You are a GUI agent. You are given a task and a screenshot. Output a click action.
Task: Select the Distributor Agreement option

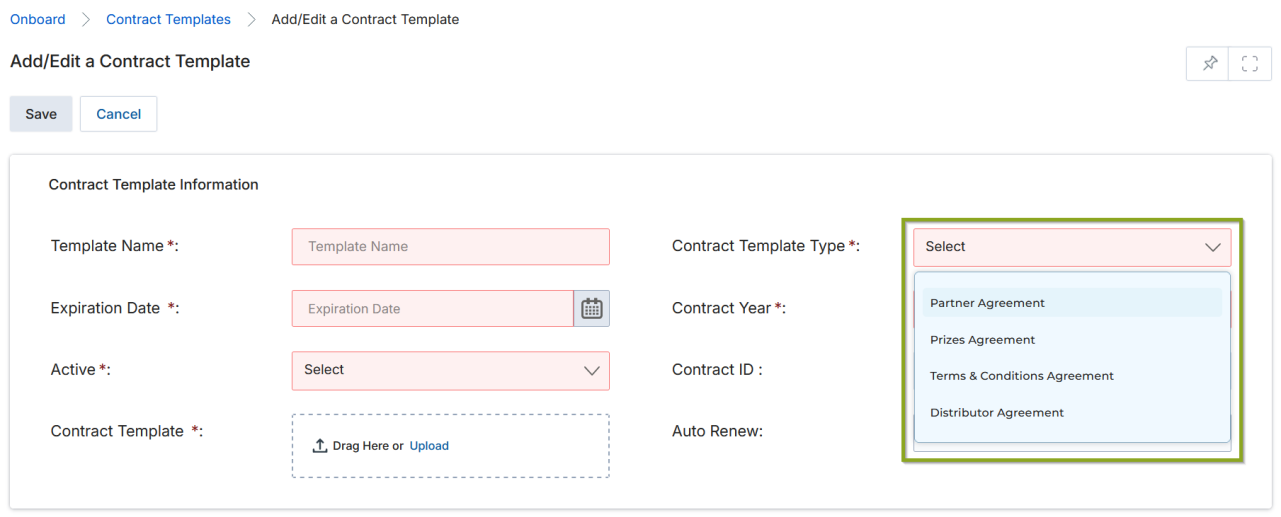[1072, 412]
